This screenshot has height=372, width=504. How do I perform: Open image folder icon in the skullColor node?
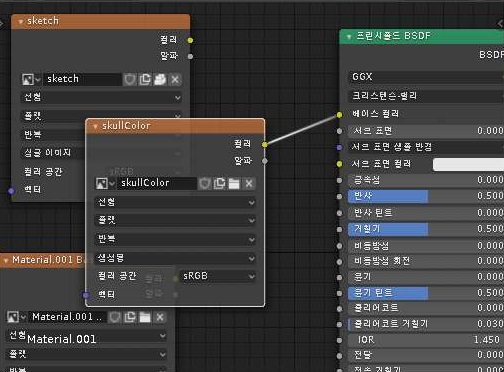pos(234,183)
